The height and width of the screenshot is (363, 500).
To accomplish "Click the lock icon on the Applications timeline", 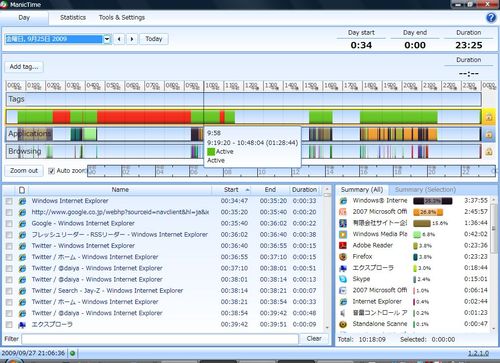I will coord(489,134).
